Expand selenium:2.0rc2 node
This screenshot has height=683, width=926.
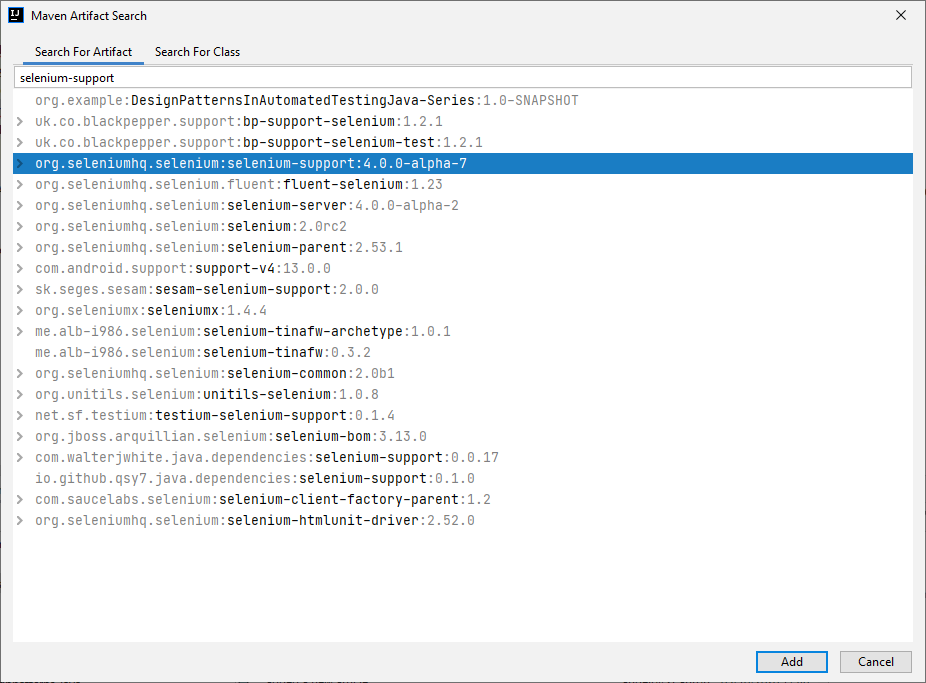tap(20, 226)
